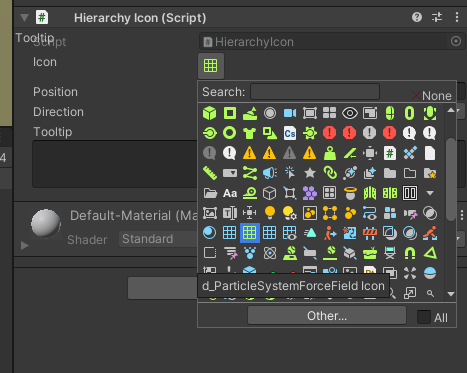The height and width of the screenshot is (373, 467).
Task: Pick the gray warning triangle icon
Action: [x=290, y=153]
